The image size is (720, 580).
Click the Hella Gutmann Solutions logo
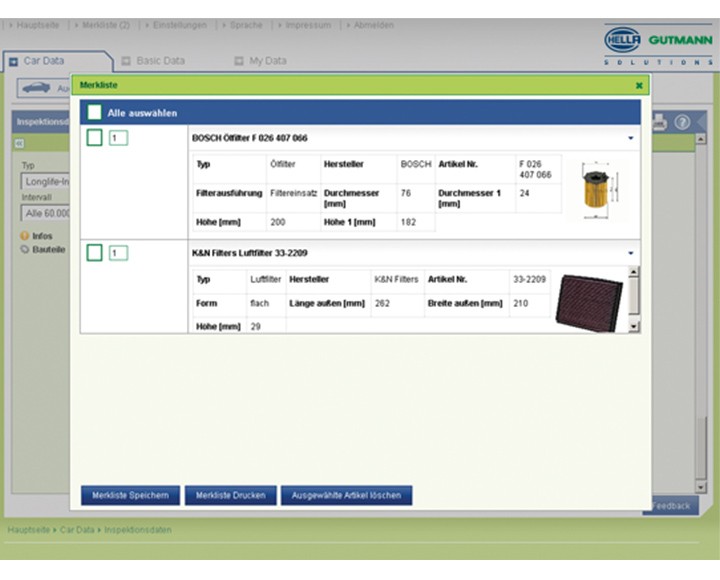pyautogui.click(x=659, y=46)
